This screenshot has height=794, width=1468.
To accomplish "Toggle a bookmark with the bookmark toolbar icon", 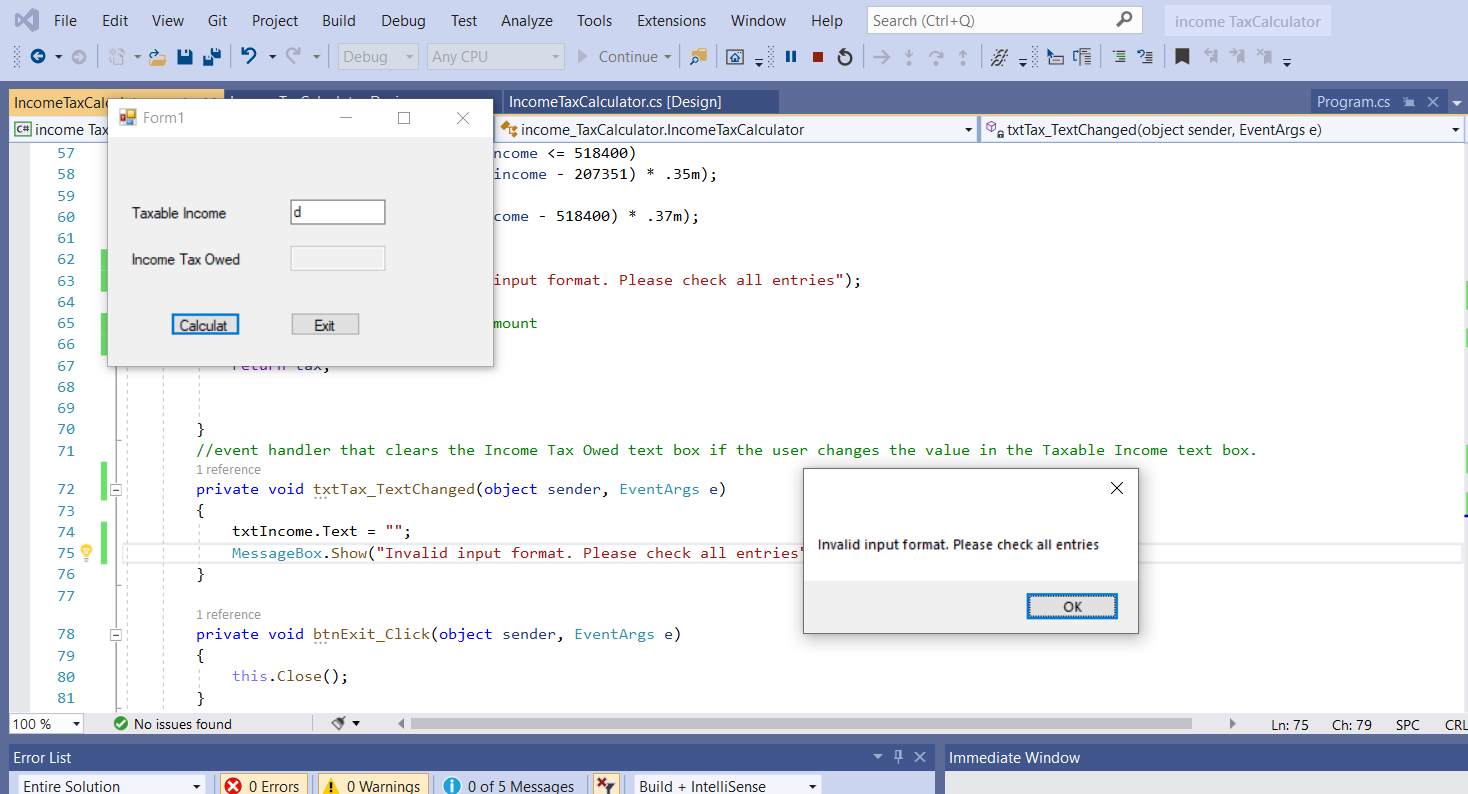I will 1182,57.
